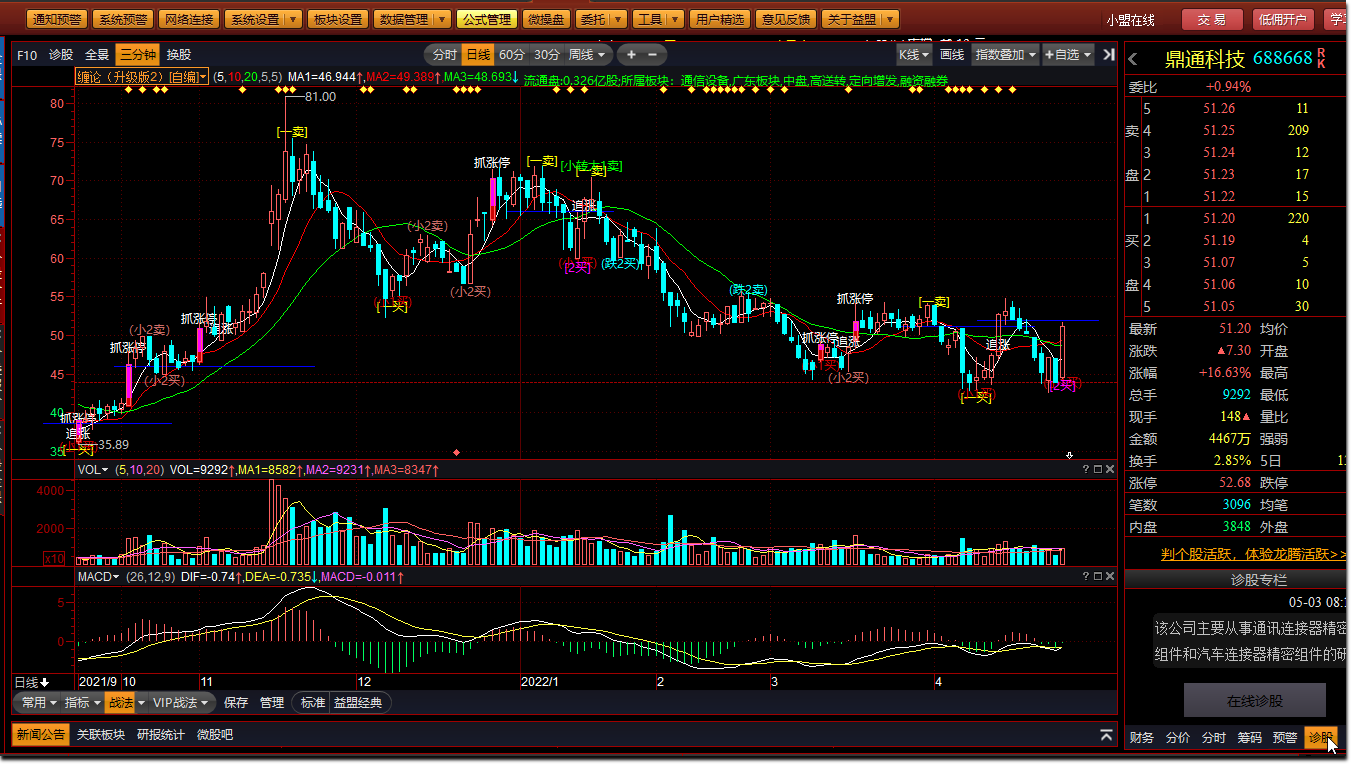Open the 系统设置 menu
The height and width of the screenshot is (764, 1352).
262,19
